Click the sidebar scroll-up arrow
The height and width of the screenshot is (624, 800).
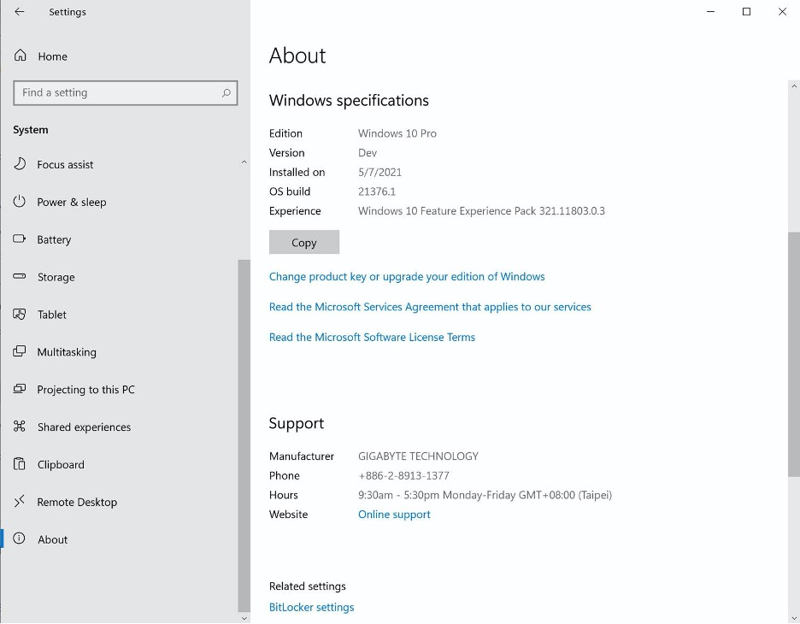click(244, 162)
